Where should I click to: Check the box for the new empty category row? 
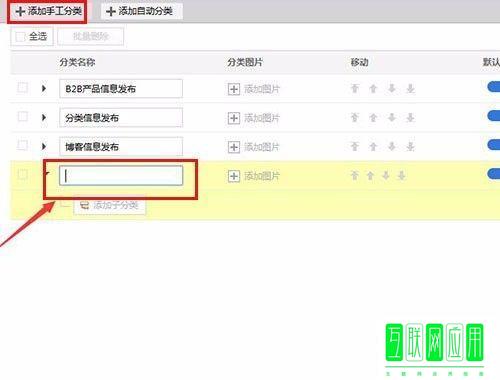pyautogui.click(x=22, y=174)
